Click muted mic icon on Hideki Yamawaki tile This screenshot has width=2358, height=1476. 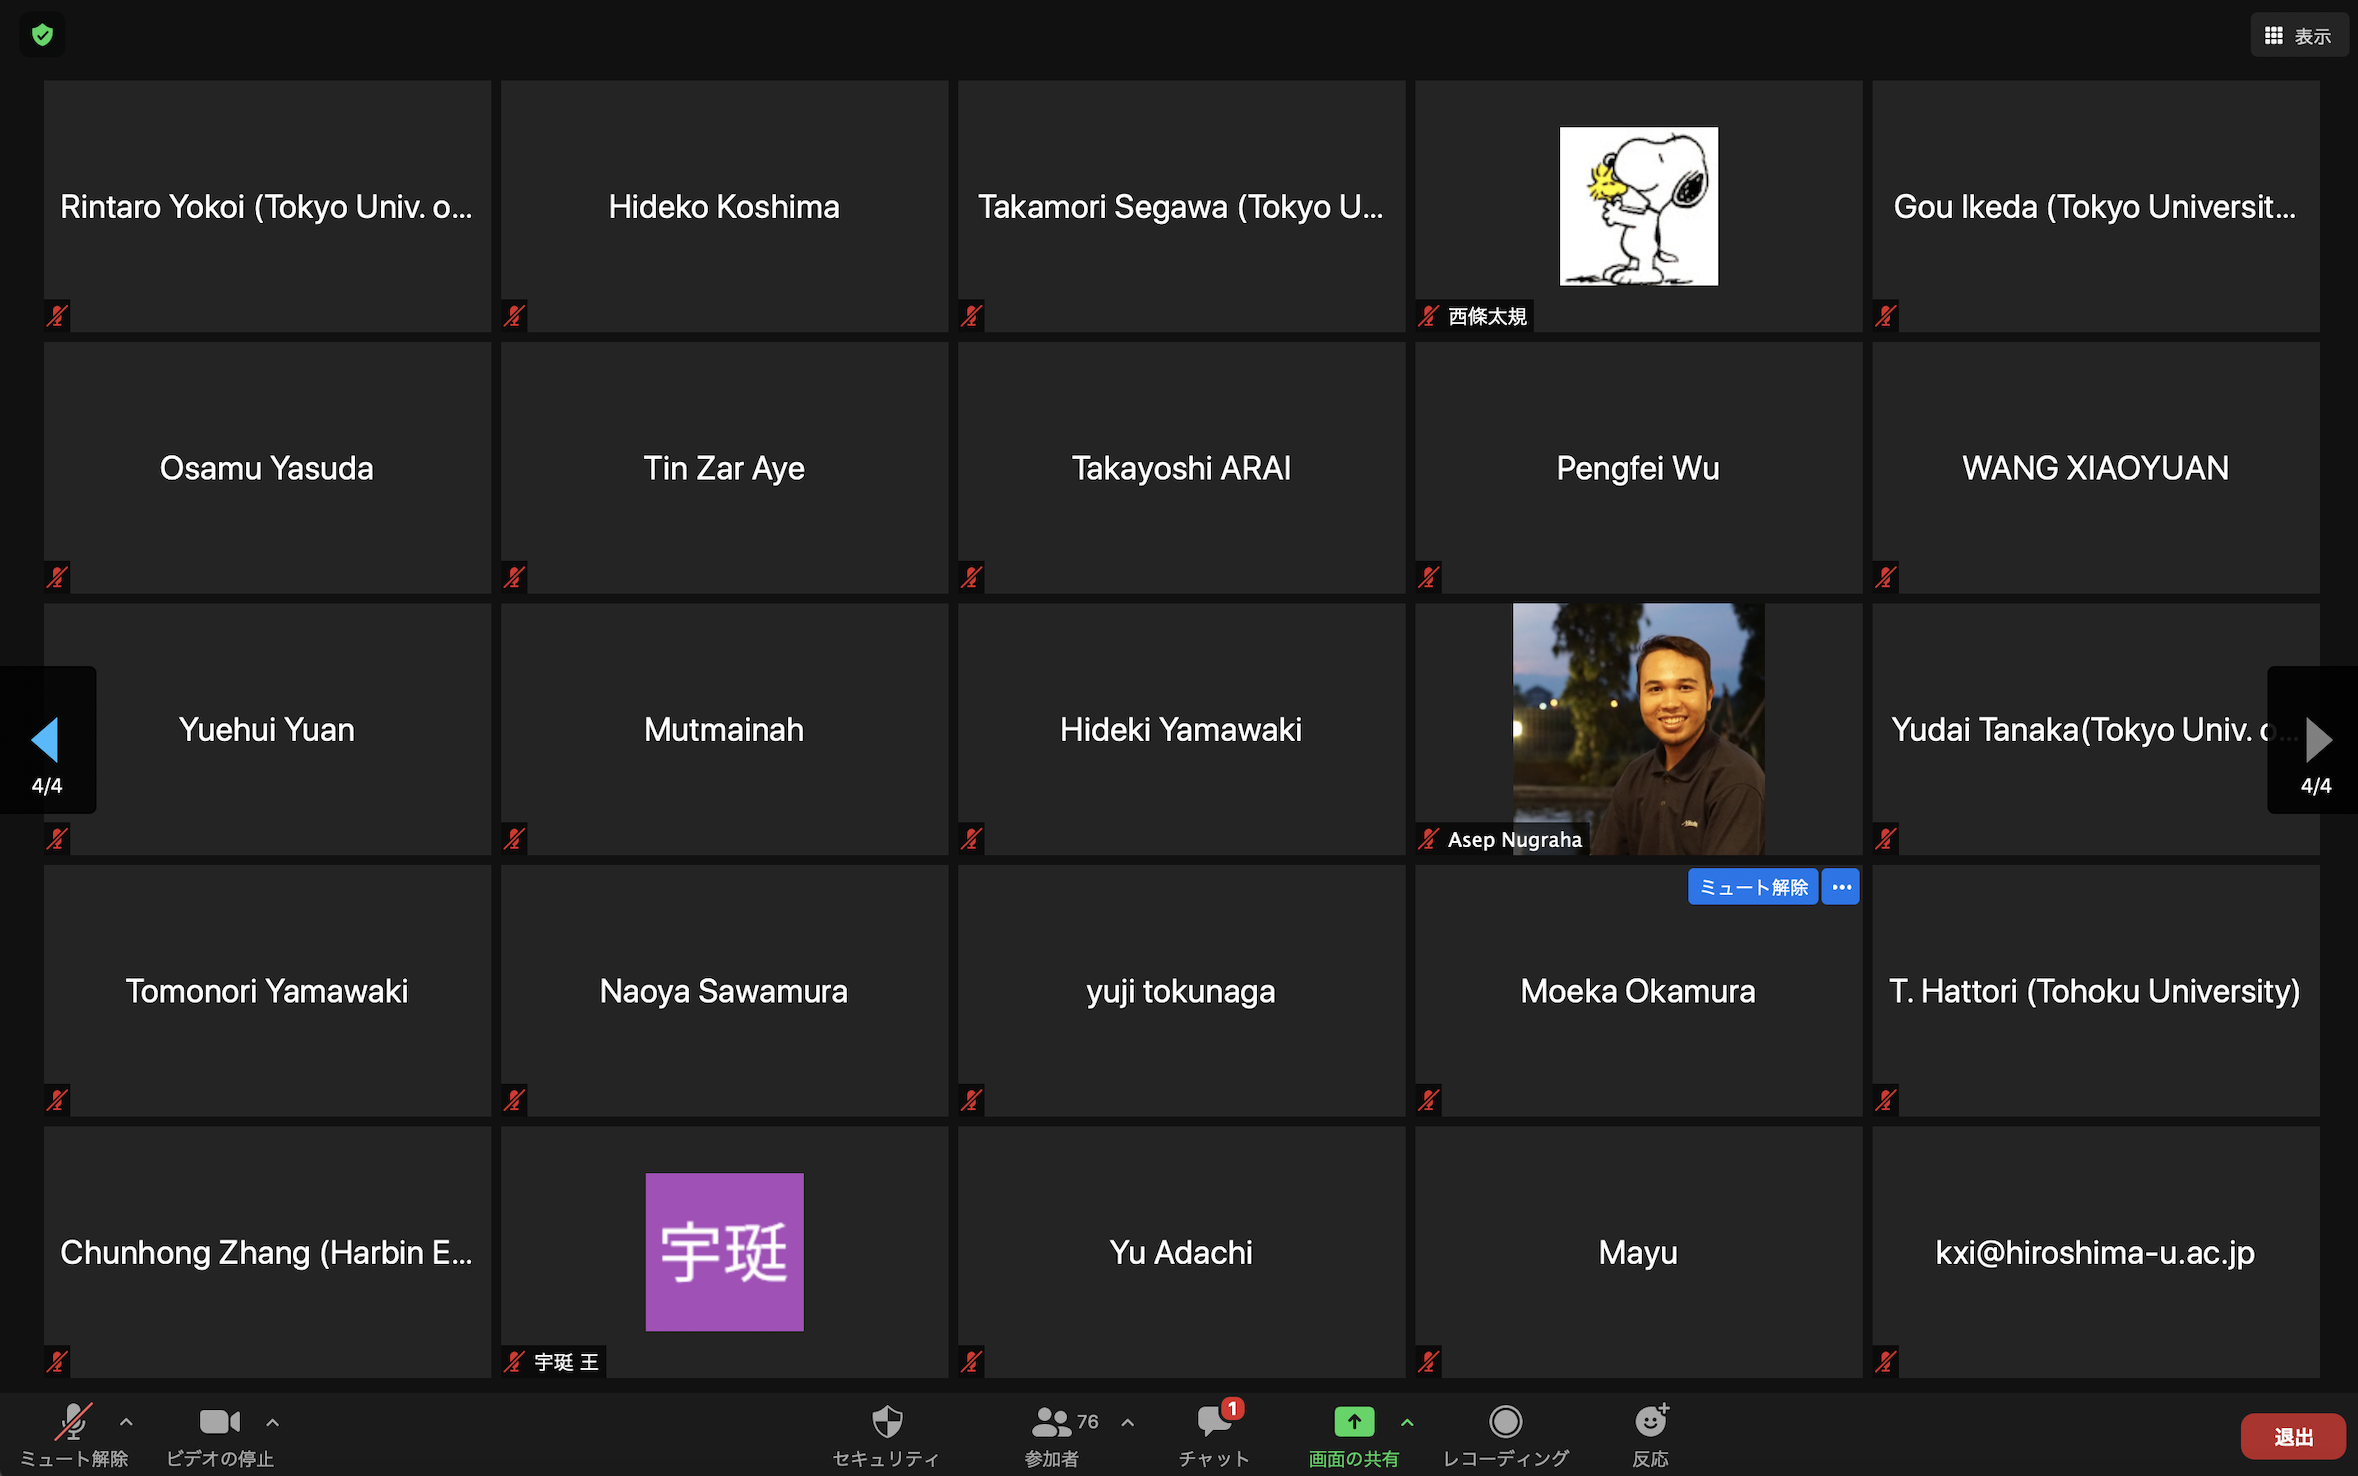click(971, 838)
